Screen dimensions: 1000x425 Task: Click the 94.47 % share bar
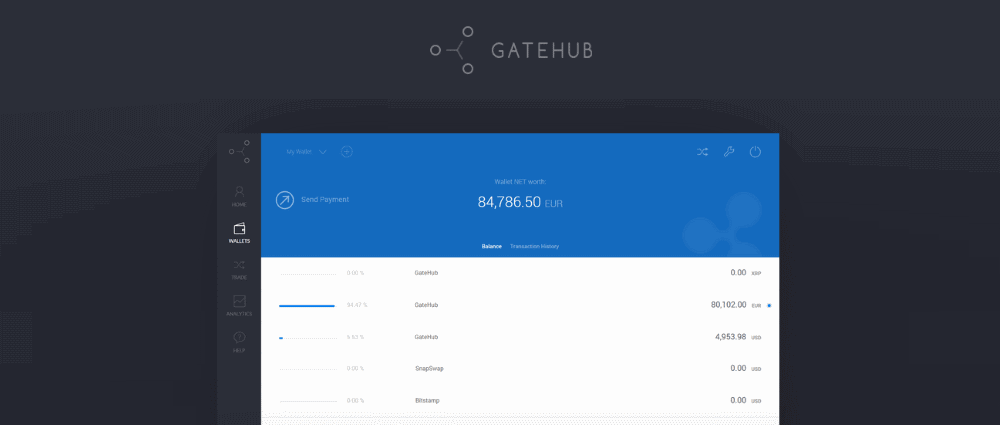click(x=307, y=306)
